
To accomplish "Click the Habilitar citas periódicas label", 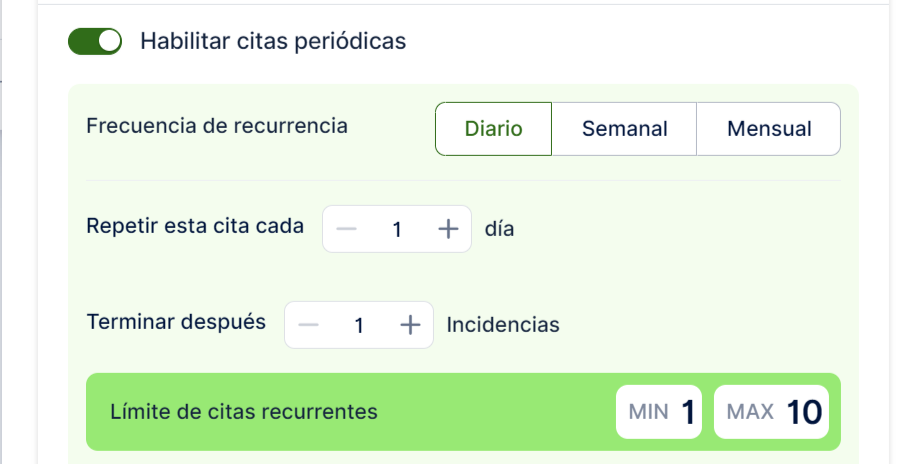I will pos(273,41).
